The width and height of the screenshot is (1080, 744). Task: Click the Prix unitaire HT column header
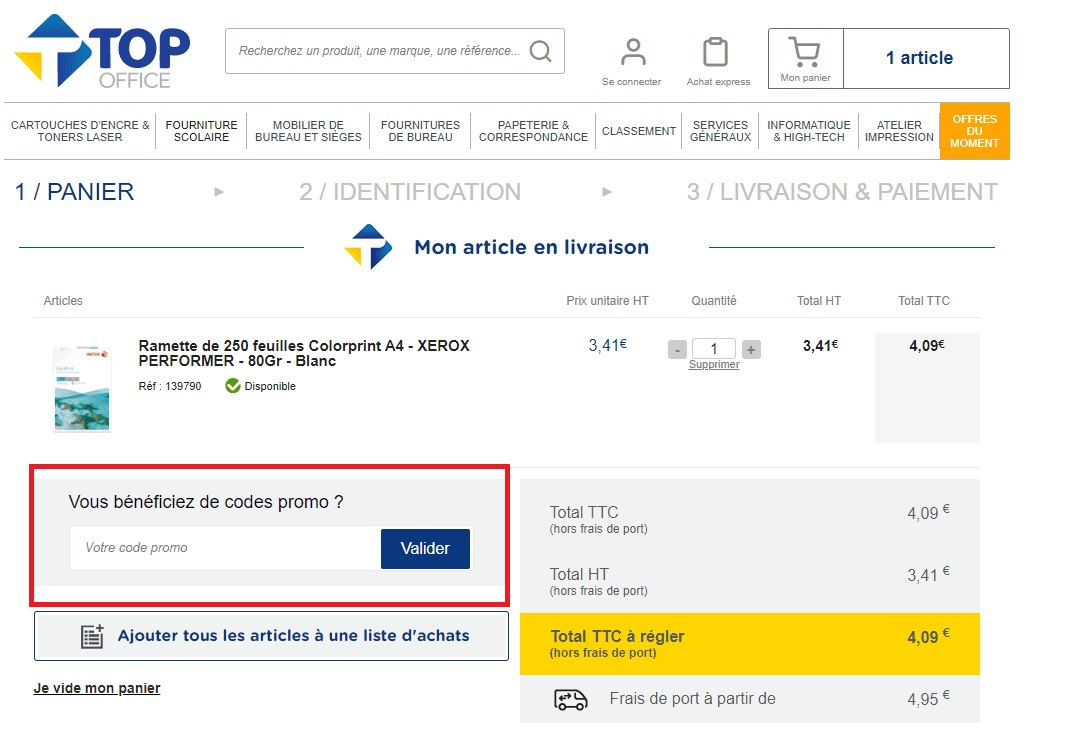pos(607,301)
